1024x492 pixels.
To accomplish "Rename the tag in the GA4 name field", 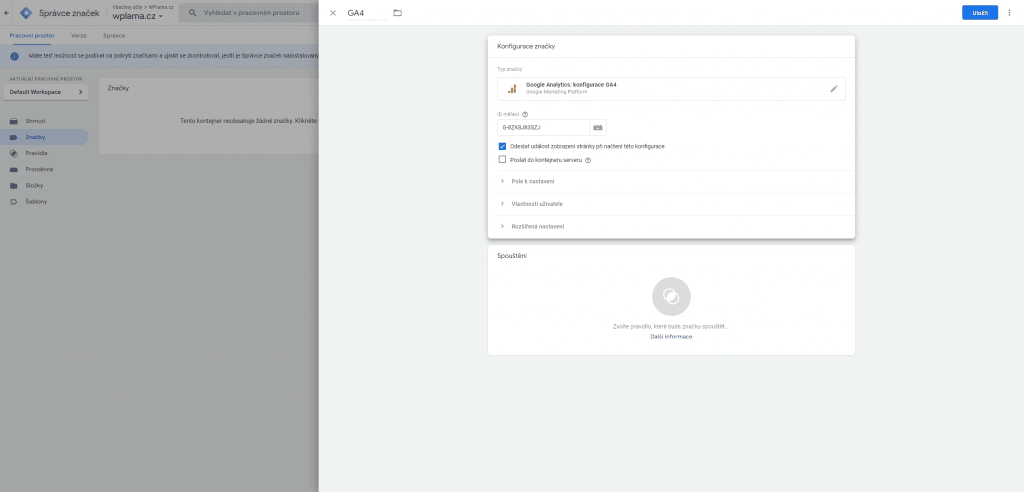I will pyautogui.click(x=367, y=13).
